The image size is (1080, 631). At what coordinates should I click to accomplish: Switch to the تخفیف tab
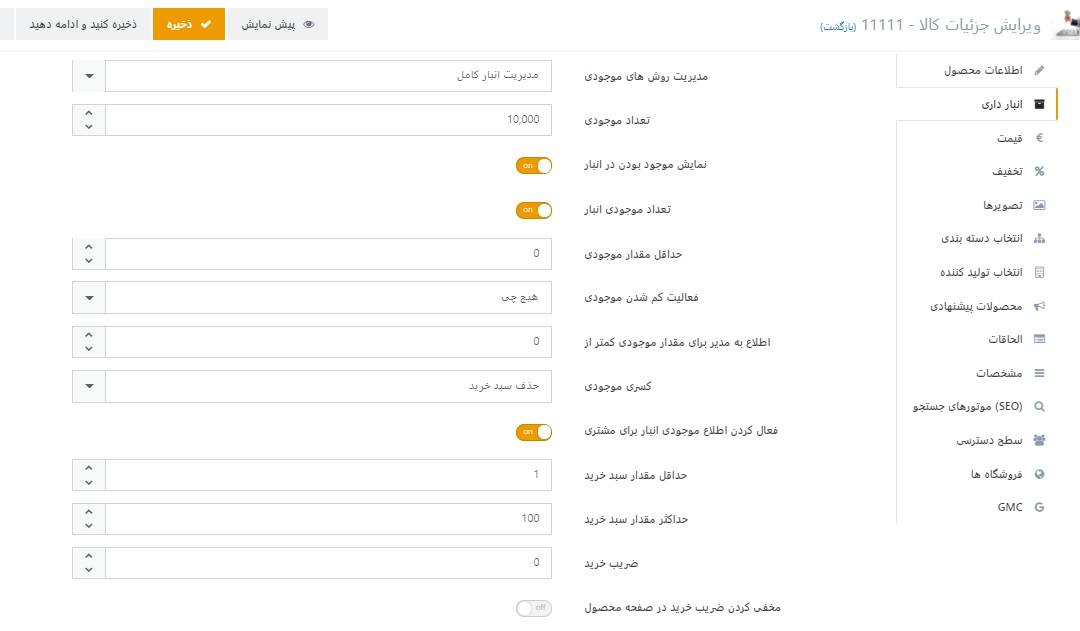point(977,172)
